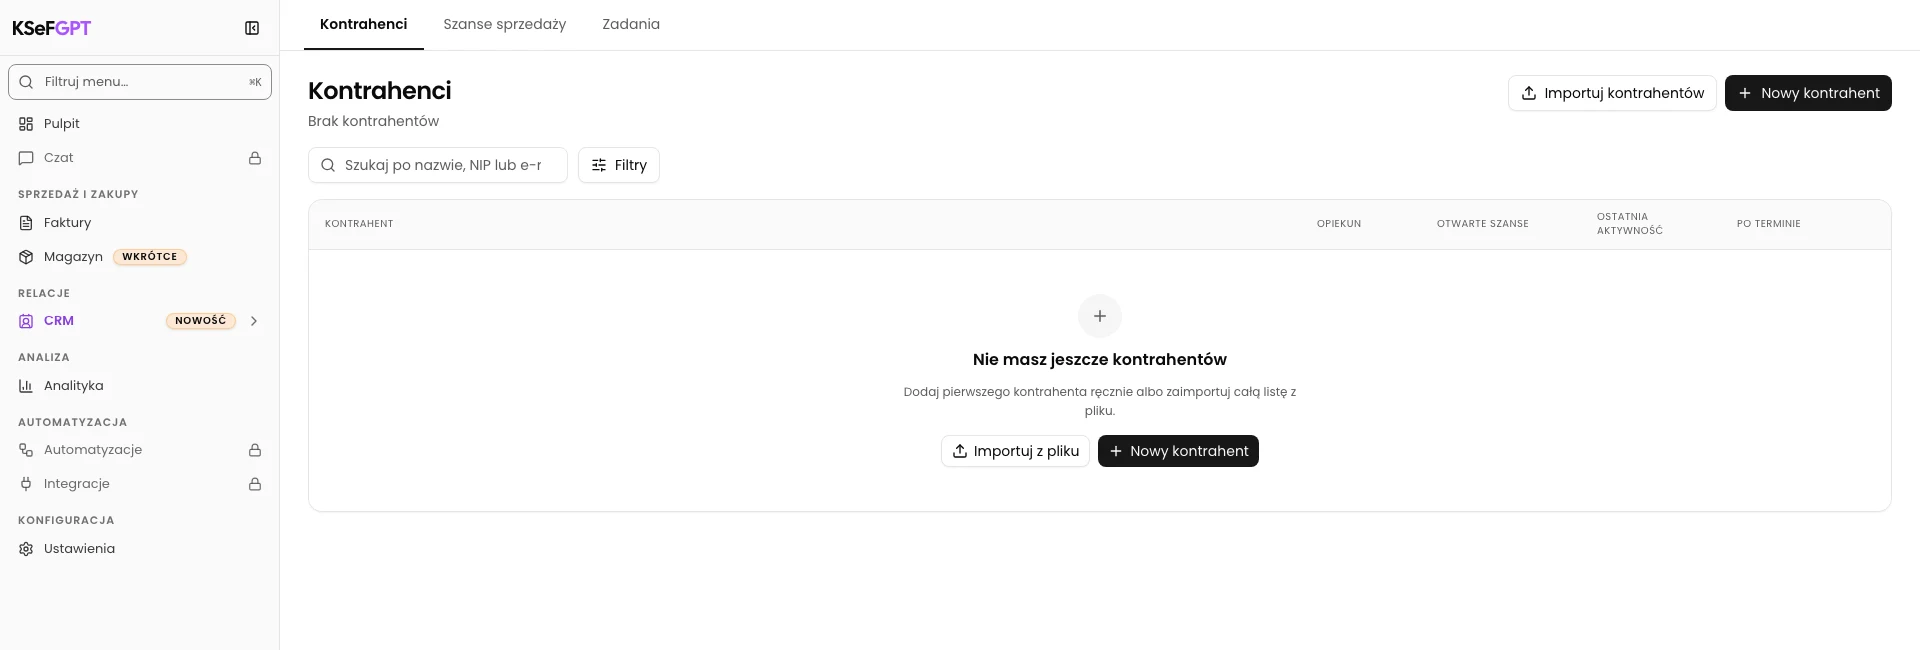1920x650 pixels.
Task: Click the OSTATNIA AKTYWNOŚĆ column header
Action: (x=1630, y=224)
